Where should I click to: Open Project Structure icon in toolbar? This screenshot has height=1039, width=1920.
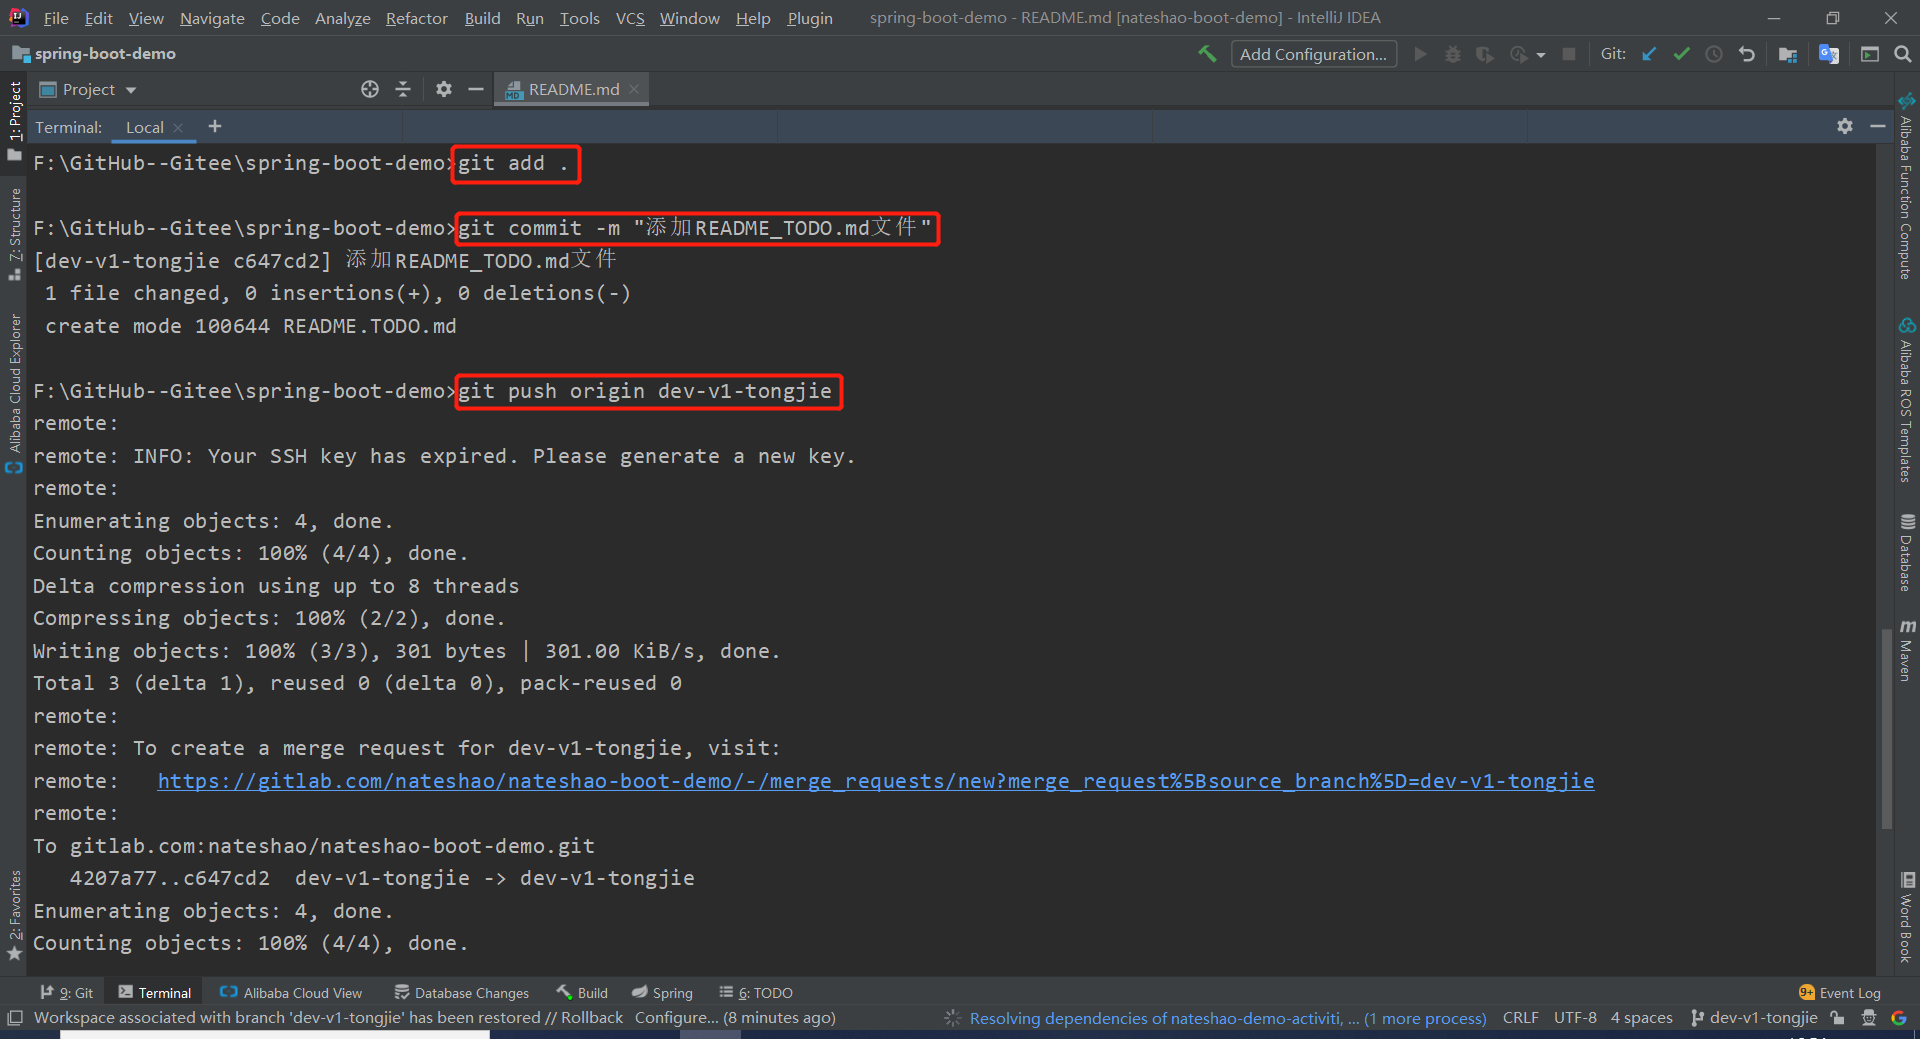(x=1788, y=54)
